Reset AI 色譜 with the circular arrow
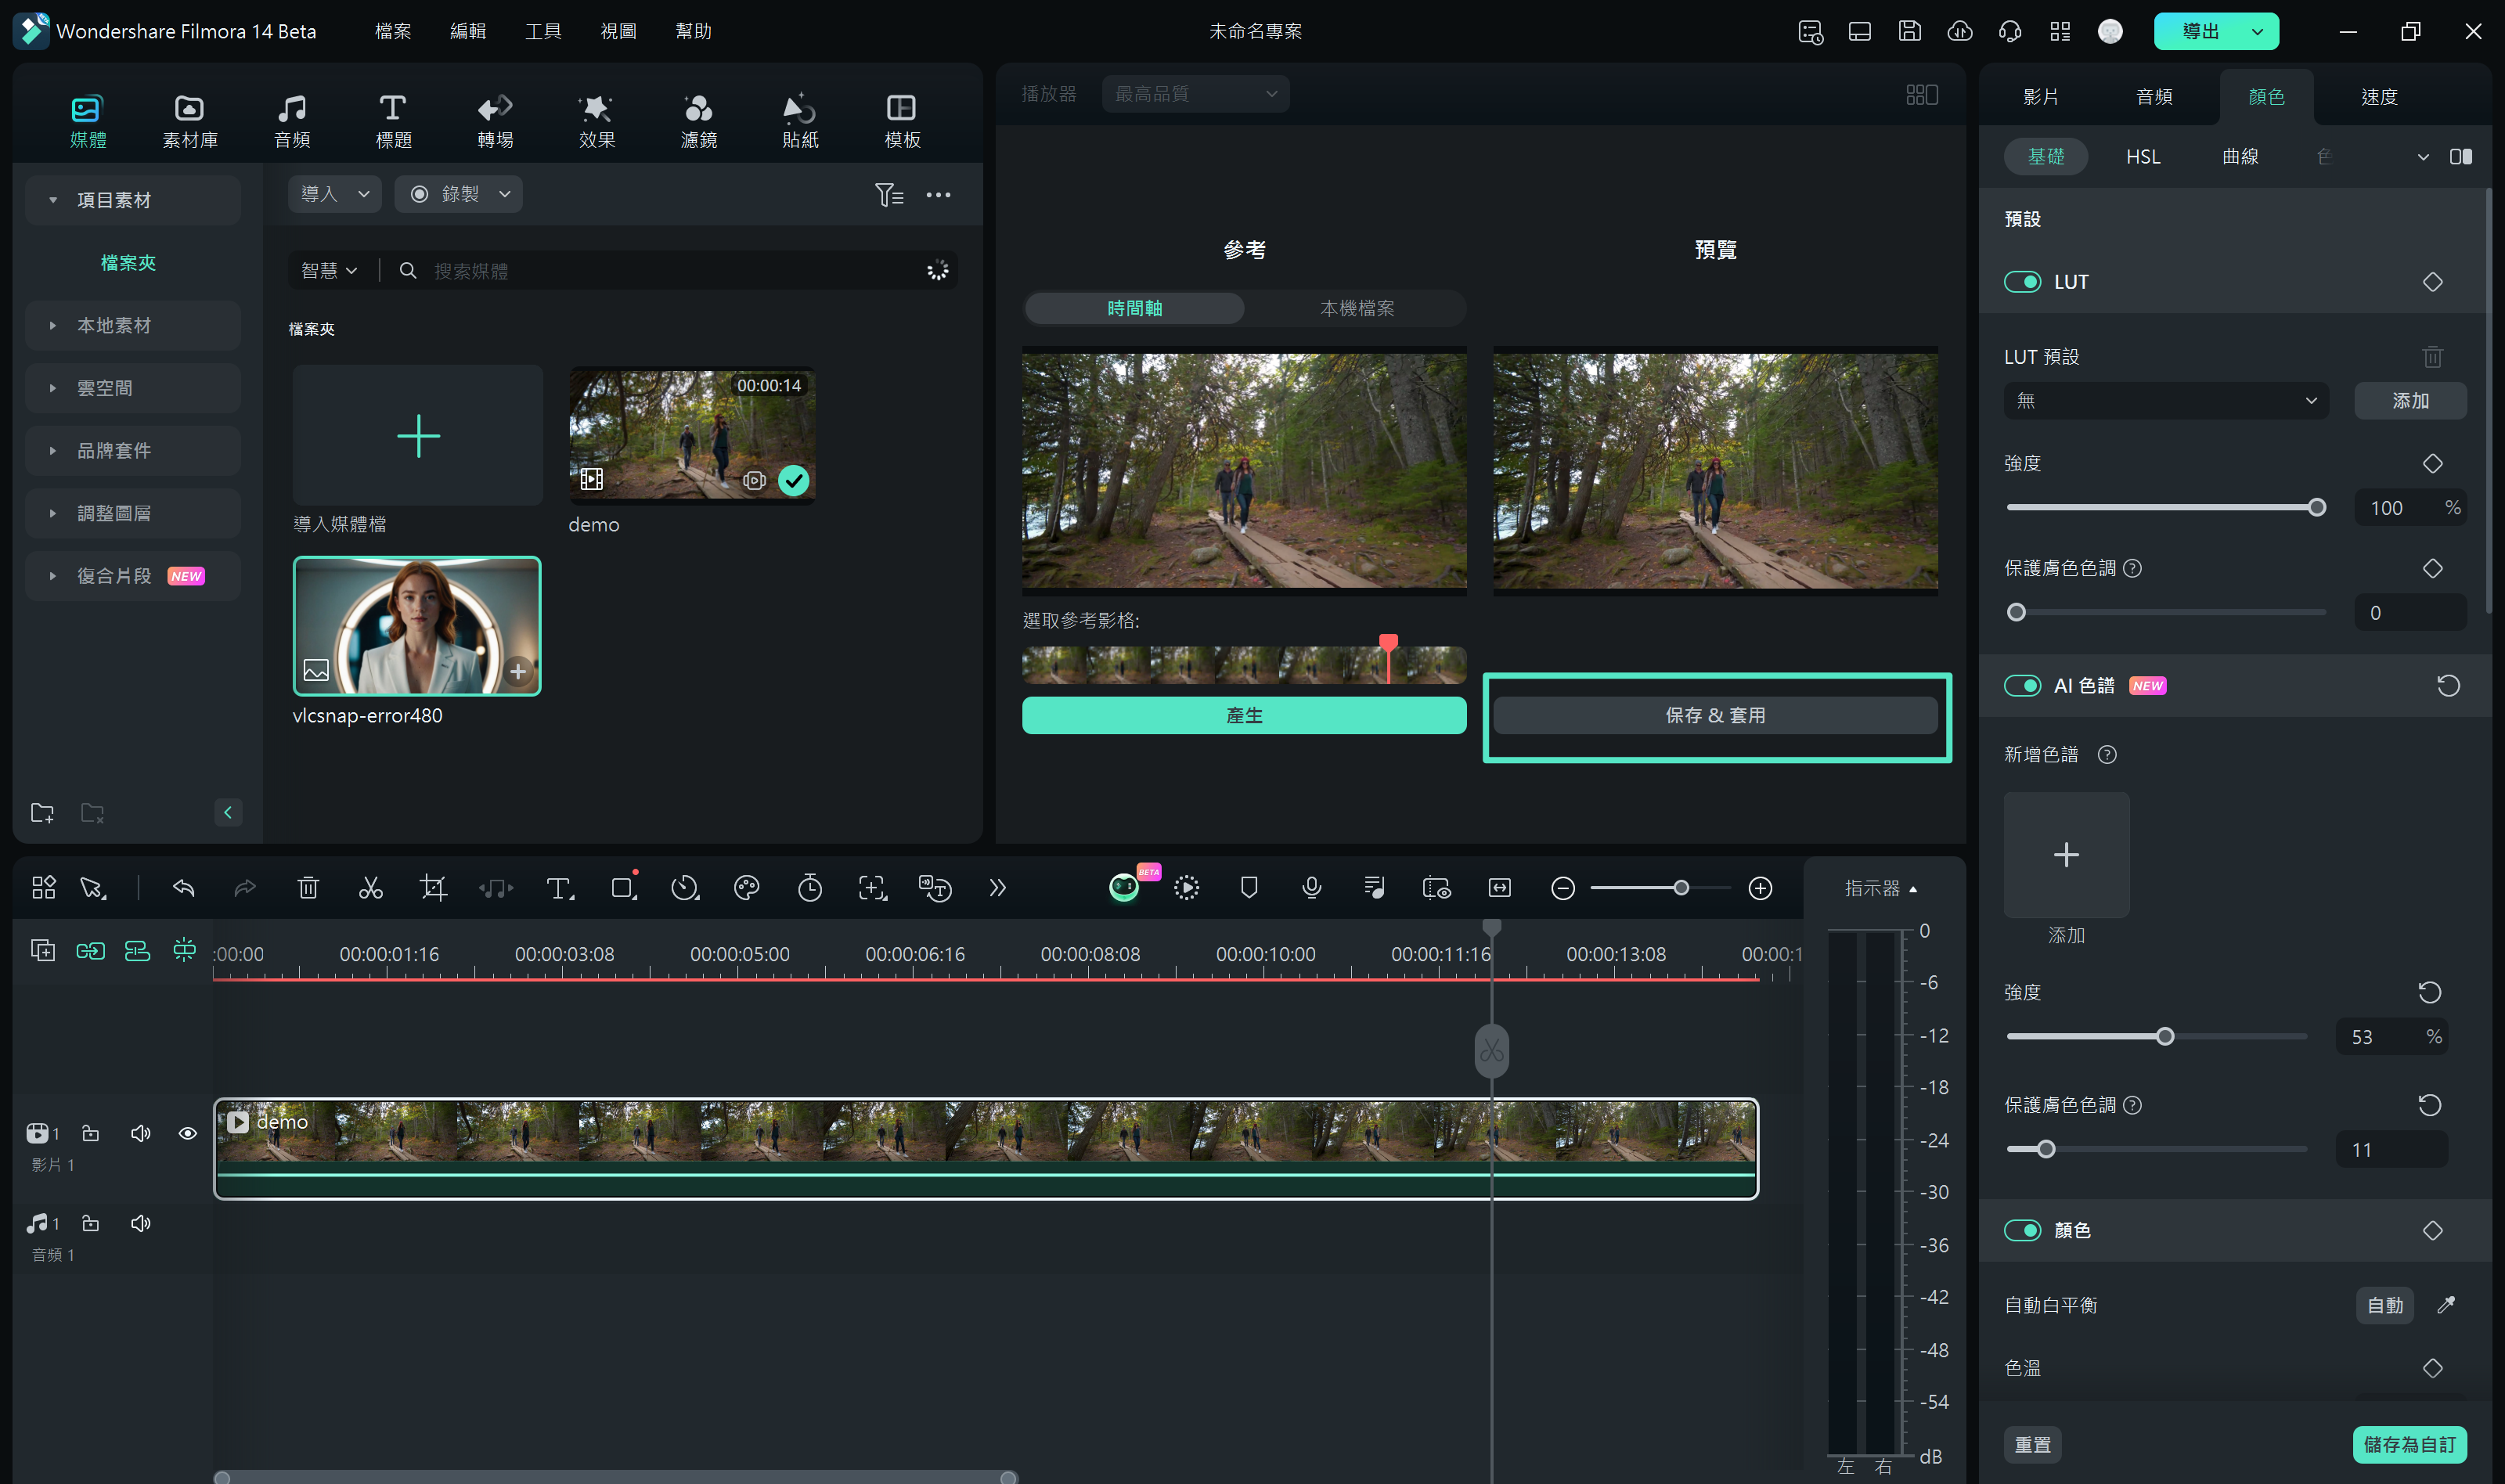The image size is (2505, 1484). 2448,686
